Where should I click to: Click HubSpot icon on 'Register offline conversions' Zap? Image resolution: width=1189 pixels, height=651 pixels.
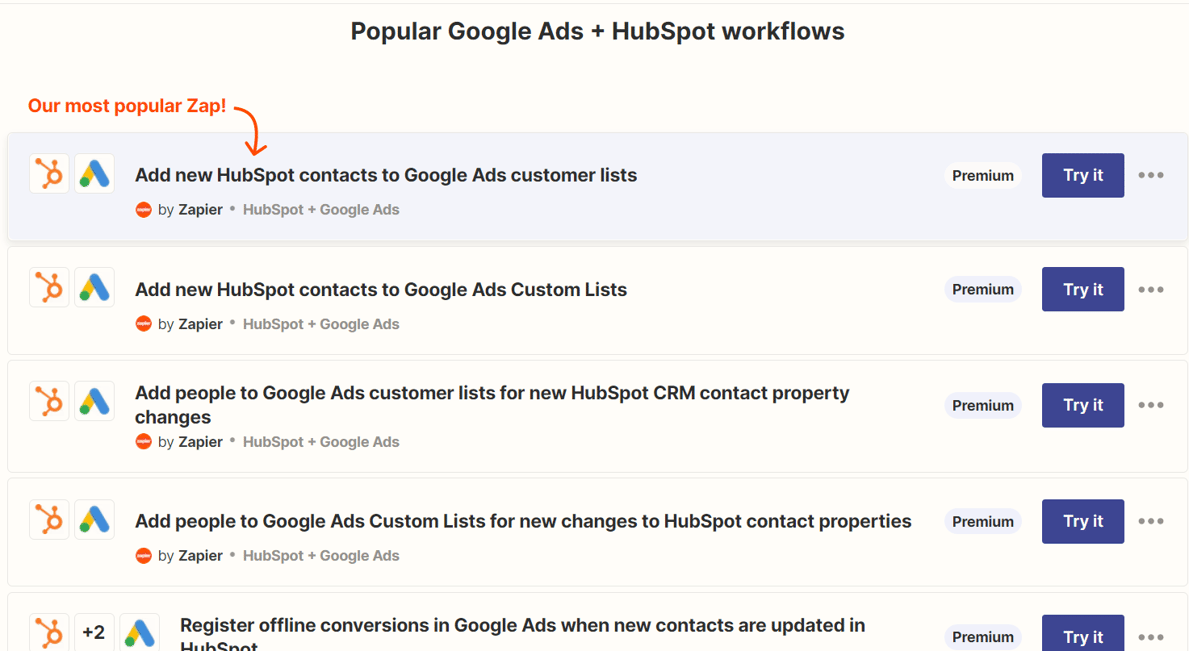(49, 632)
